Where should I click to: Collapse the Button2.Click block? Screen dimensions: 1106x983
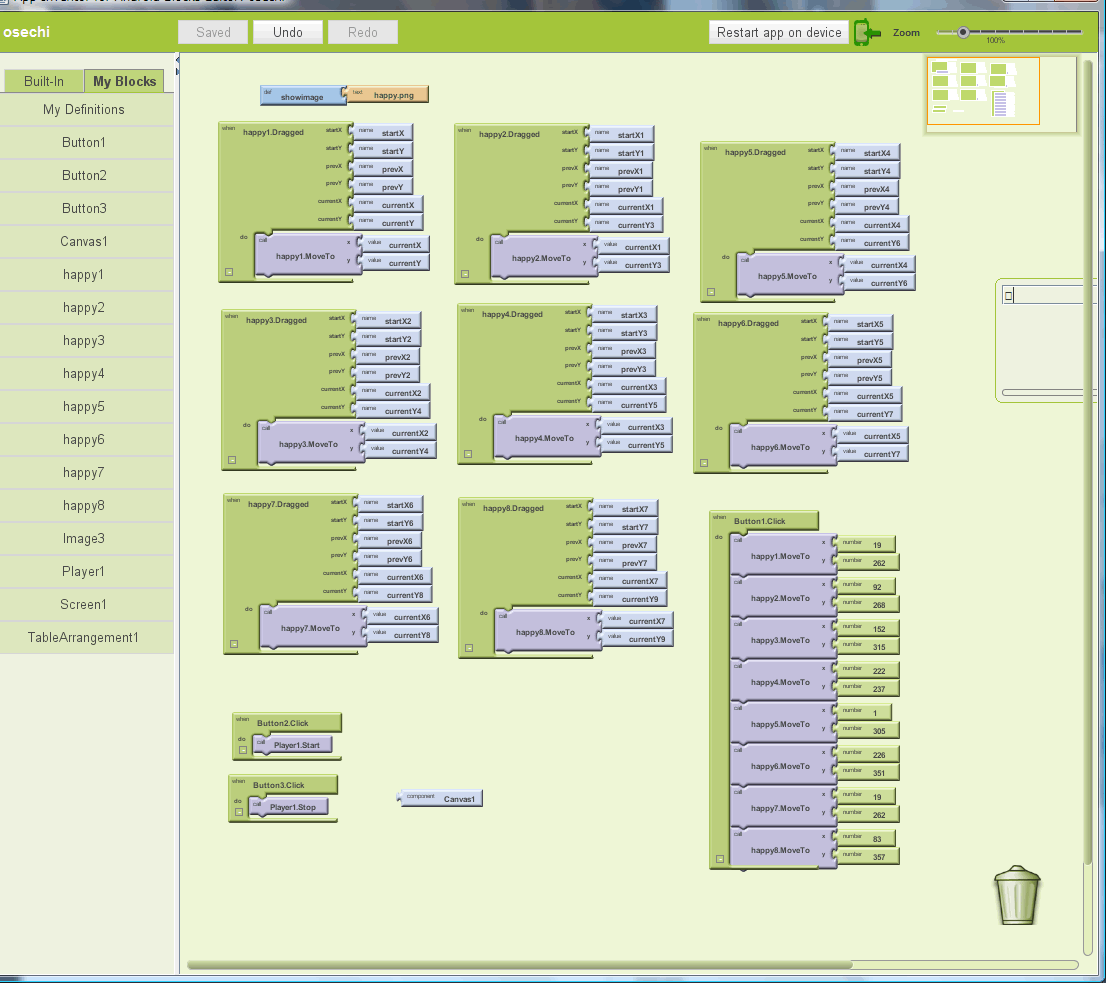click(x=243, y=750)
